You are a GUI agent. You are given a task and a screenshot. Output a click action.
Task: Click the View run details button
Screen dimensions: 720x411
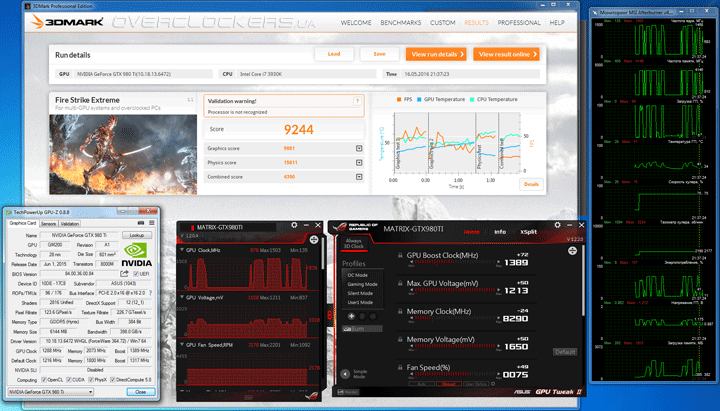(x=436, y=54)
